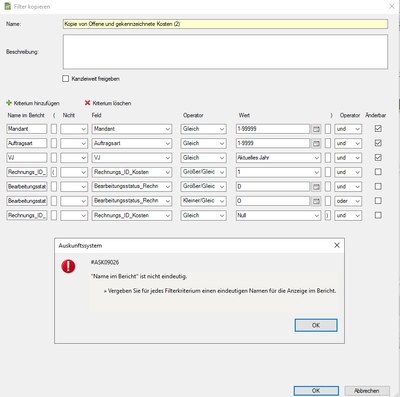Close the Auskunftssystem message dialog
The width and height of the screenshot is (400, 397).
pyautogui.click(x=337, y=245)
